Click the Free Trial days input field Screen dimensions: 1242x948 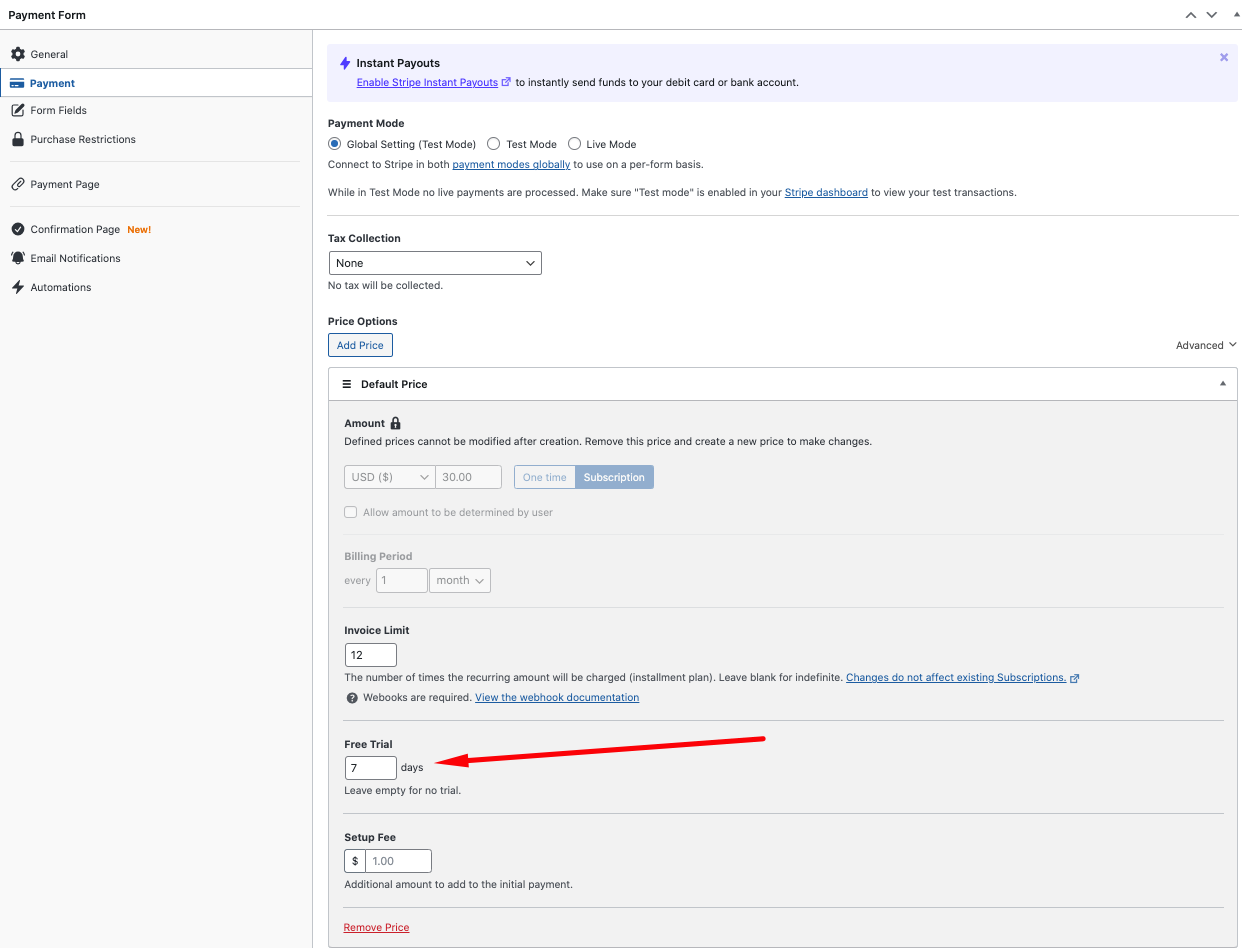(370, 768)
